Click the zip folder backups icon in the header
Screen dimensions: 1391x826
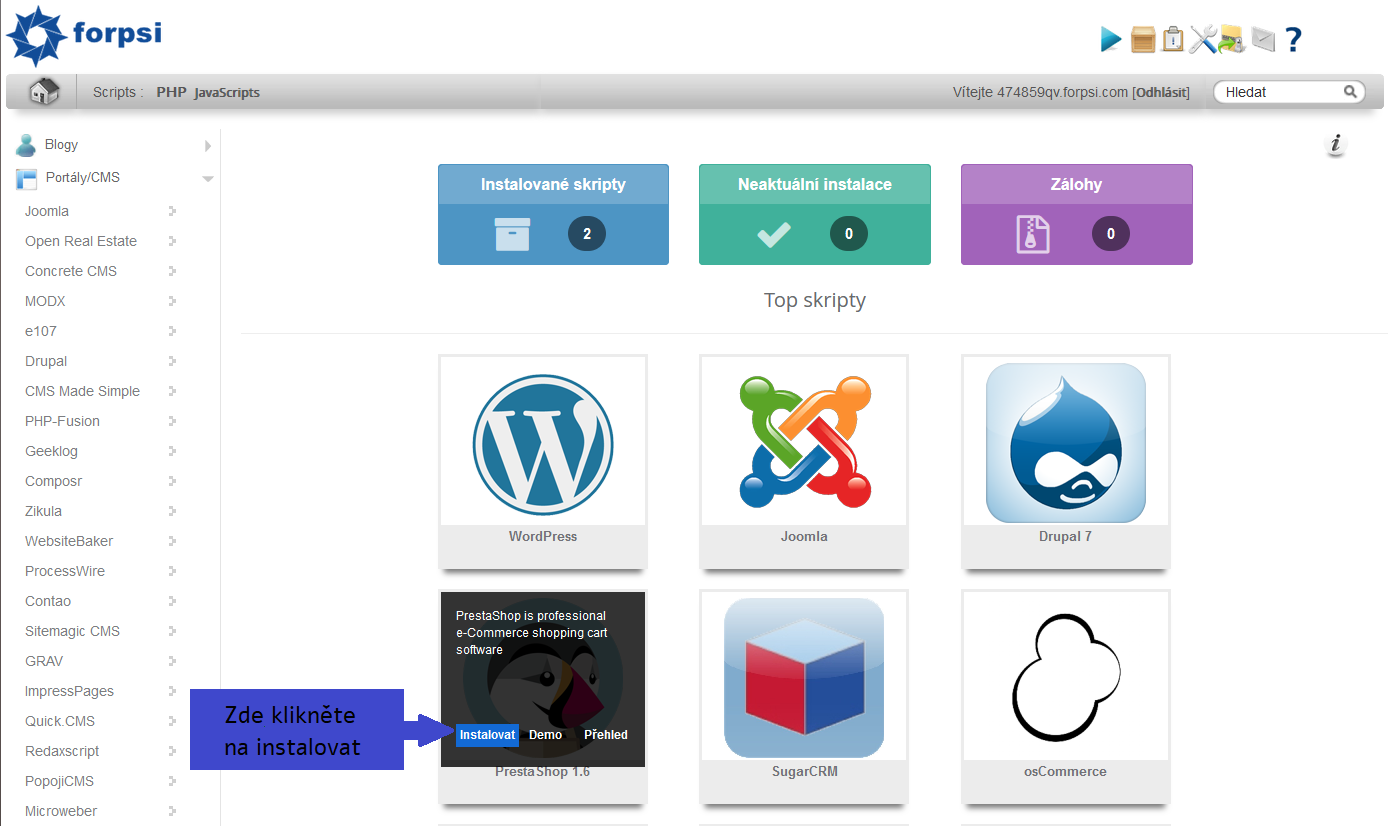point(1231,39)
